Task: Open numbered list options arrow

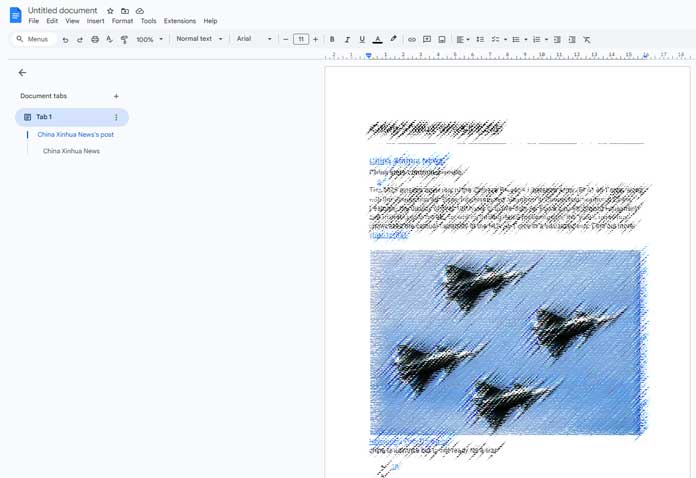Action: coord(546,40)
